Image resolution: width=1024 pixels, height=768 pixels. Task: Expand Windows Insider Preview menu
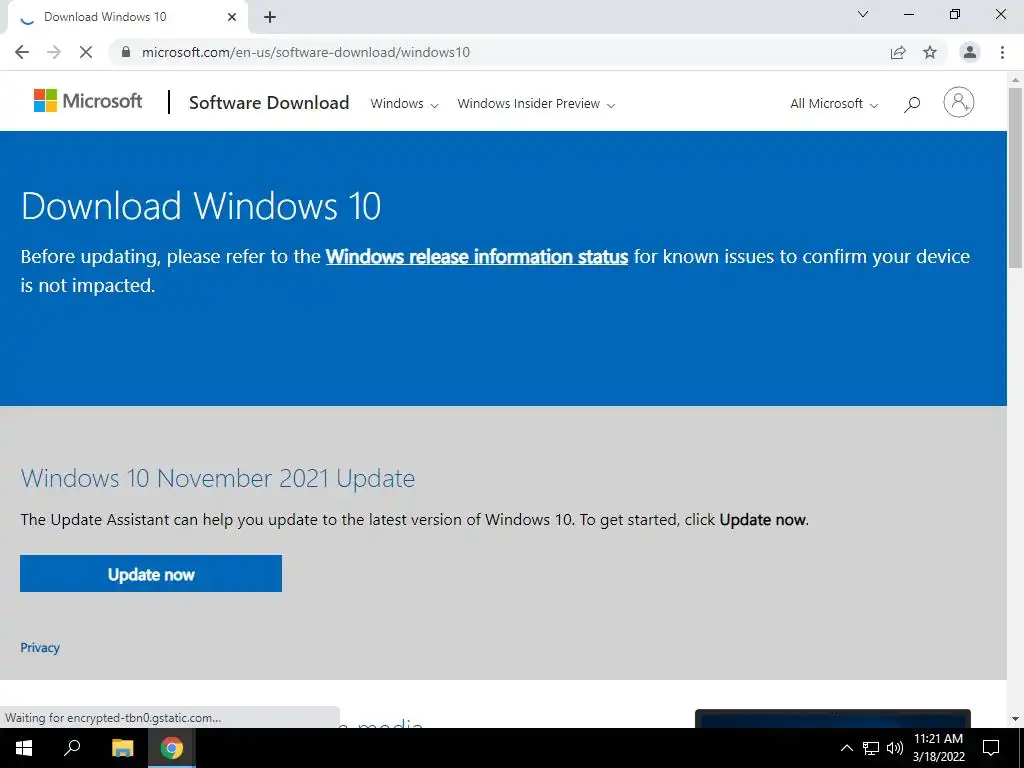coord(536,104)
